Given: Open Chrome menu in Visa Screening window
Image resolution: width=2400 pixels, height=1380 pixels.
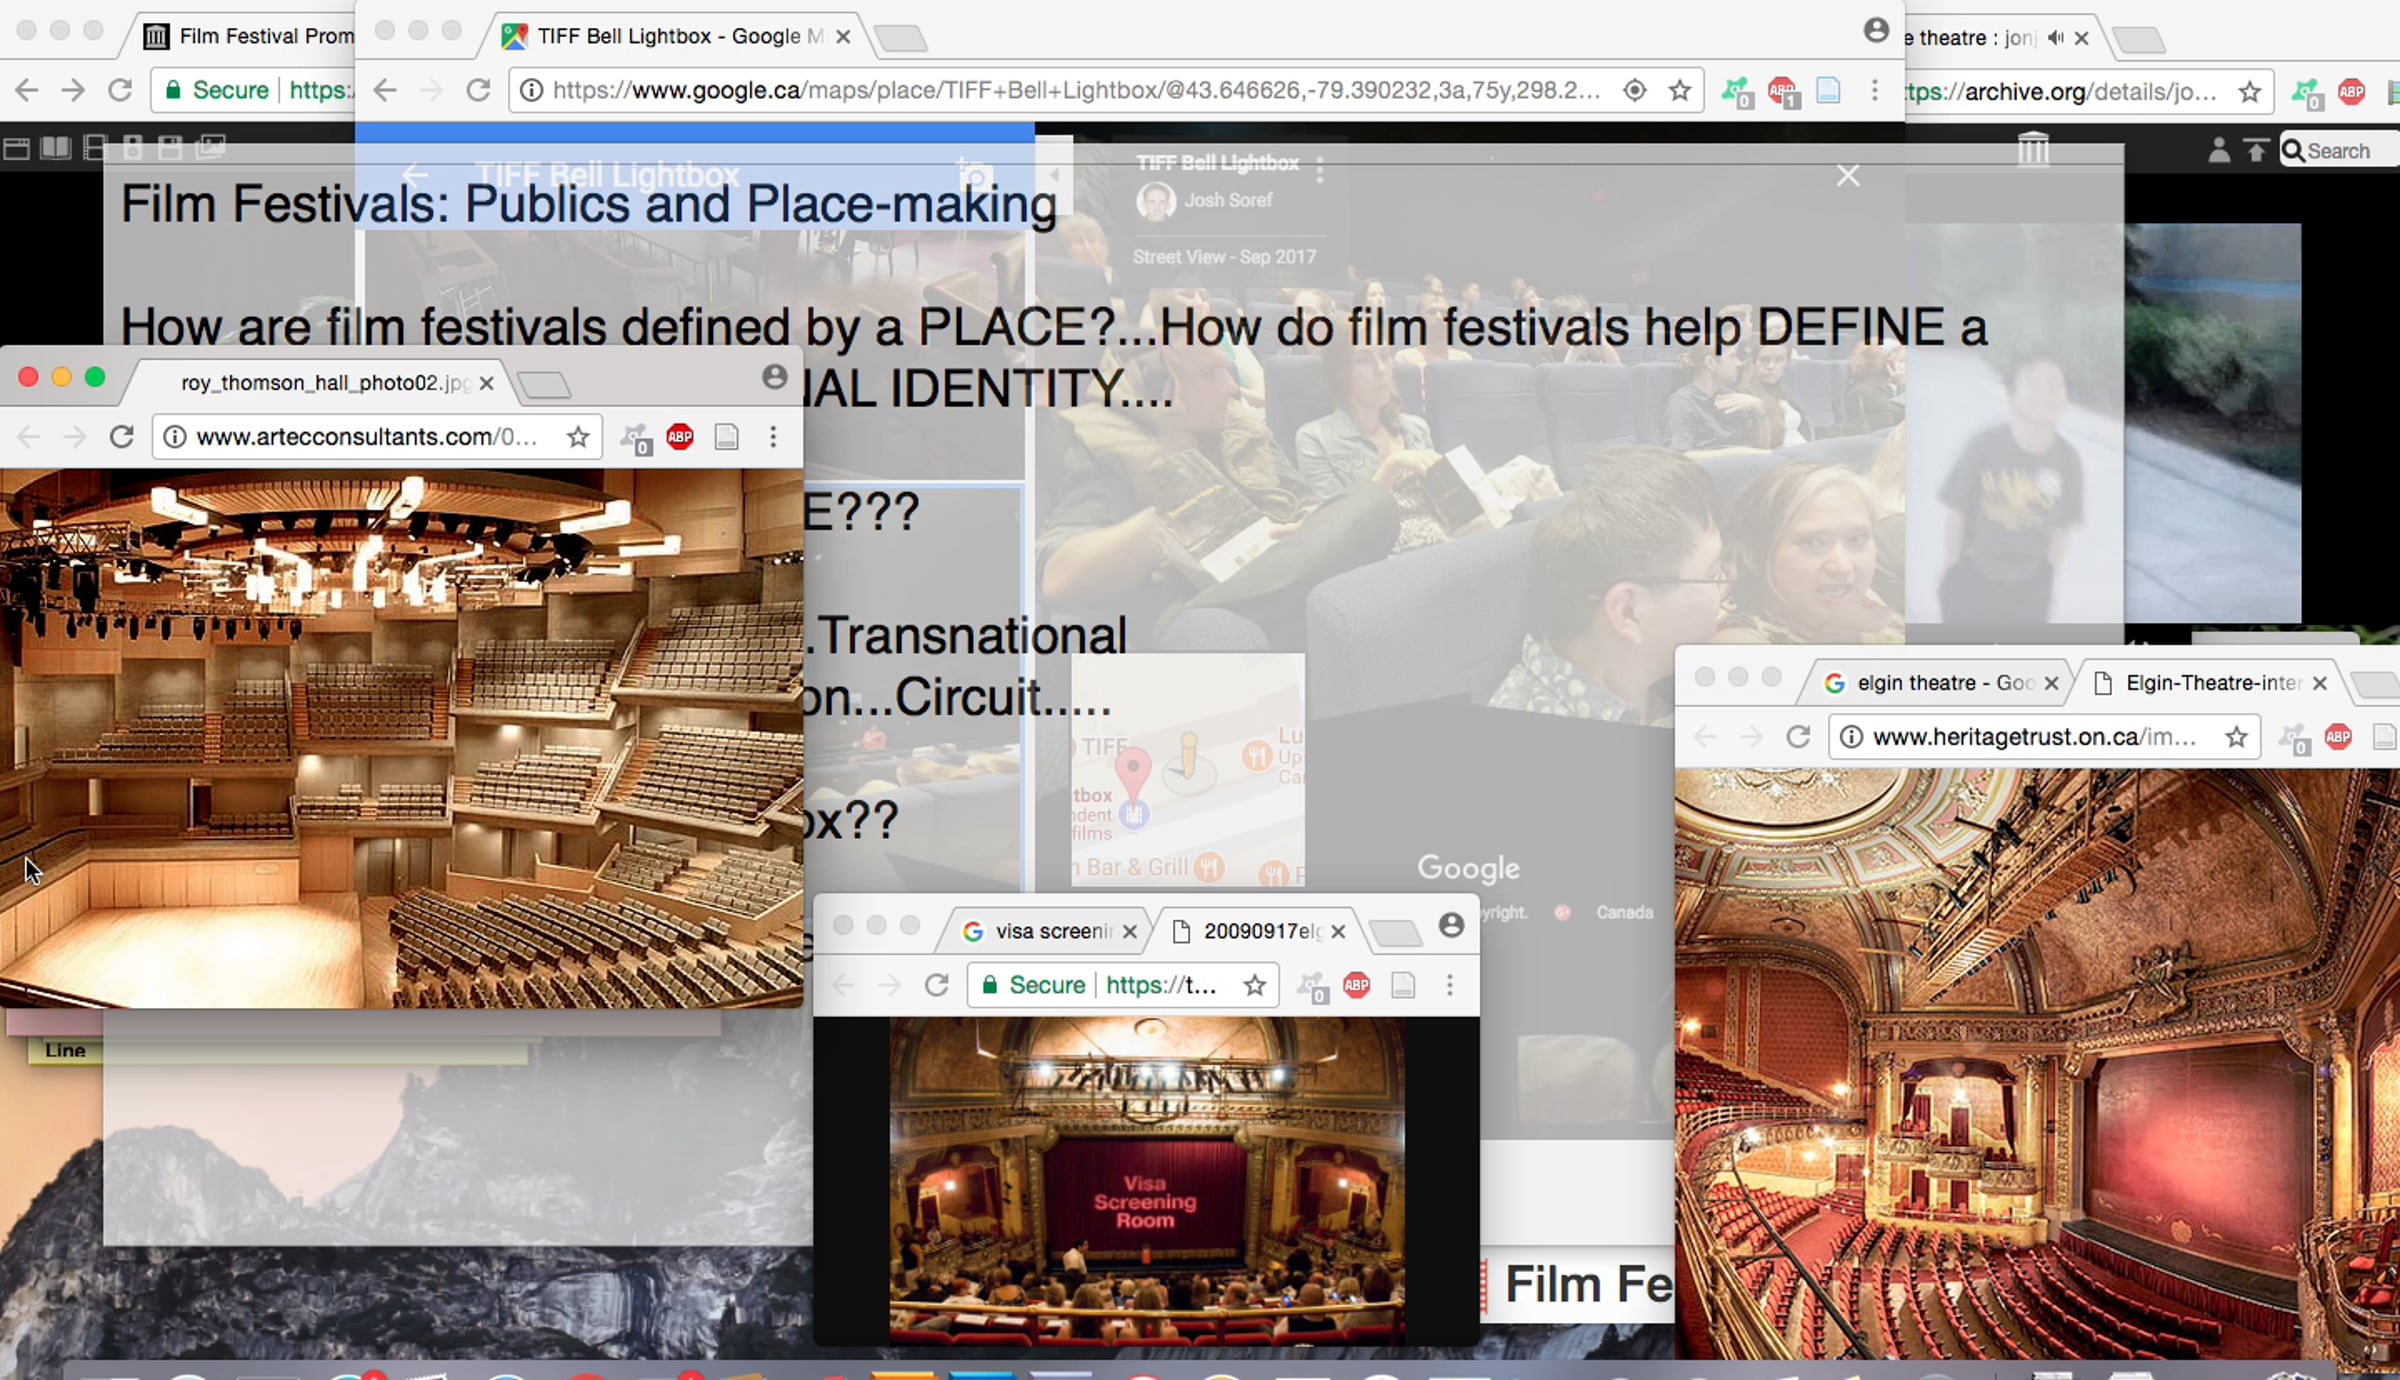Looking at the screenshot, I should [x=1449, y=985].
